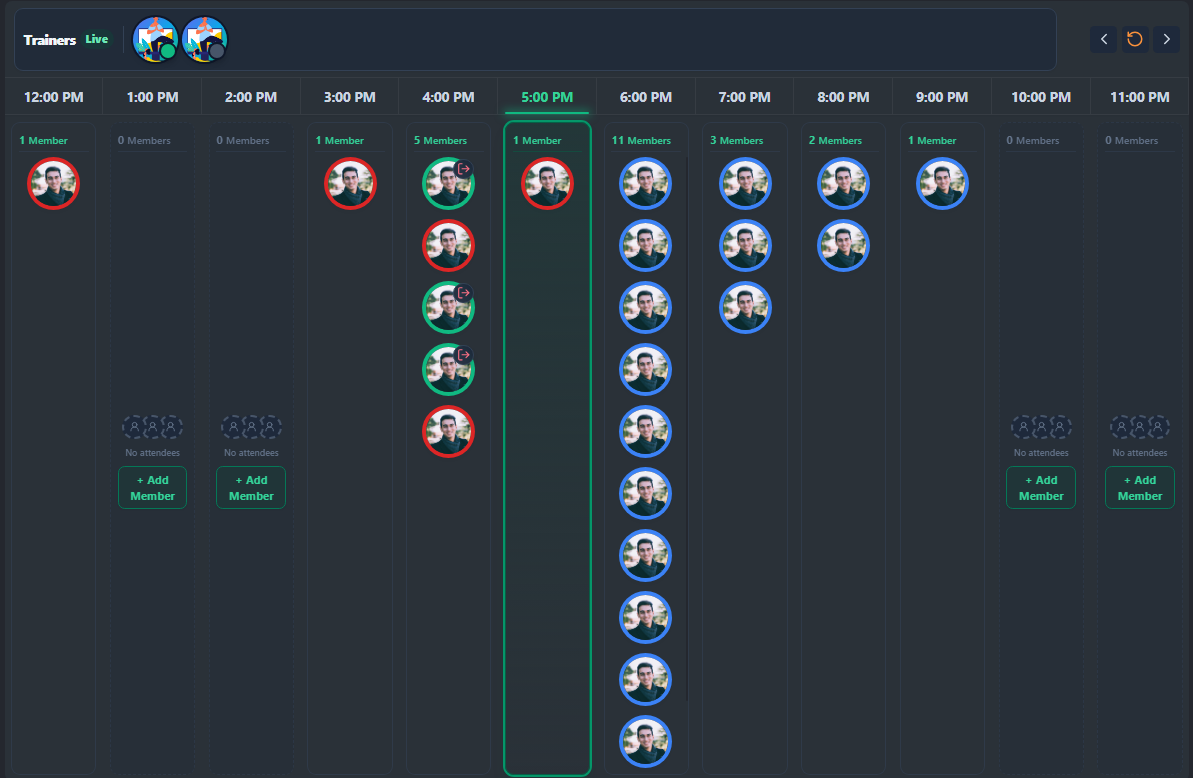Click the 6:00 PM column scrollbar
Viewport: 1193px width, 778px height.
point(687,429)
